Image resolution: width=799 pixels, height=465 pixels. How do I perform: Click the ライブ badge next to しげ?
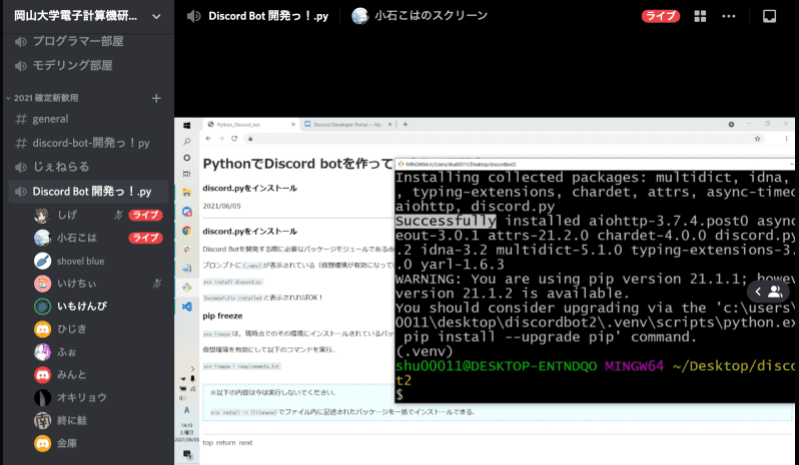click(x=145, y=215)
